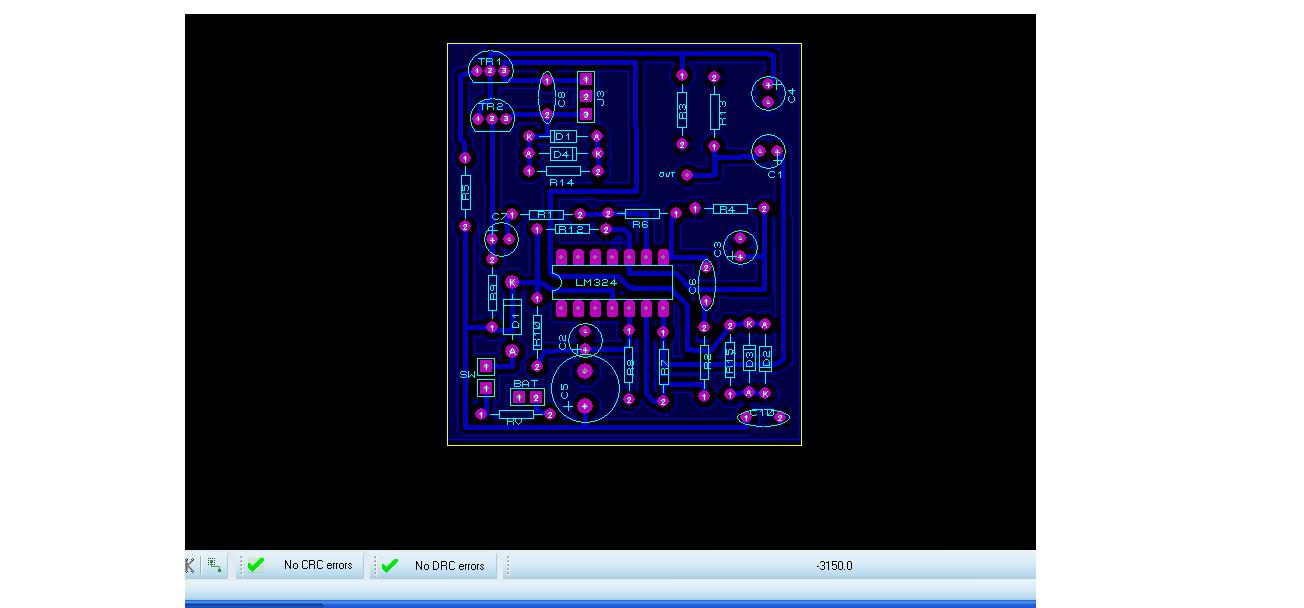
Task: Select transistor TR1 on the board
Action: coord(490,68)
